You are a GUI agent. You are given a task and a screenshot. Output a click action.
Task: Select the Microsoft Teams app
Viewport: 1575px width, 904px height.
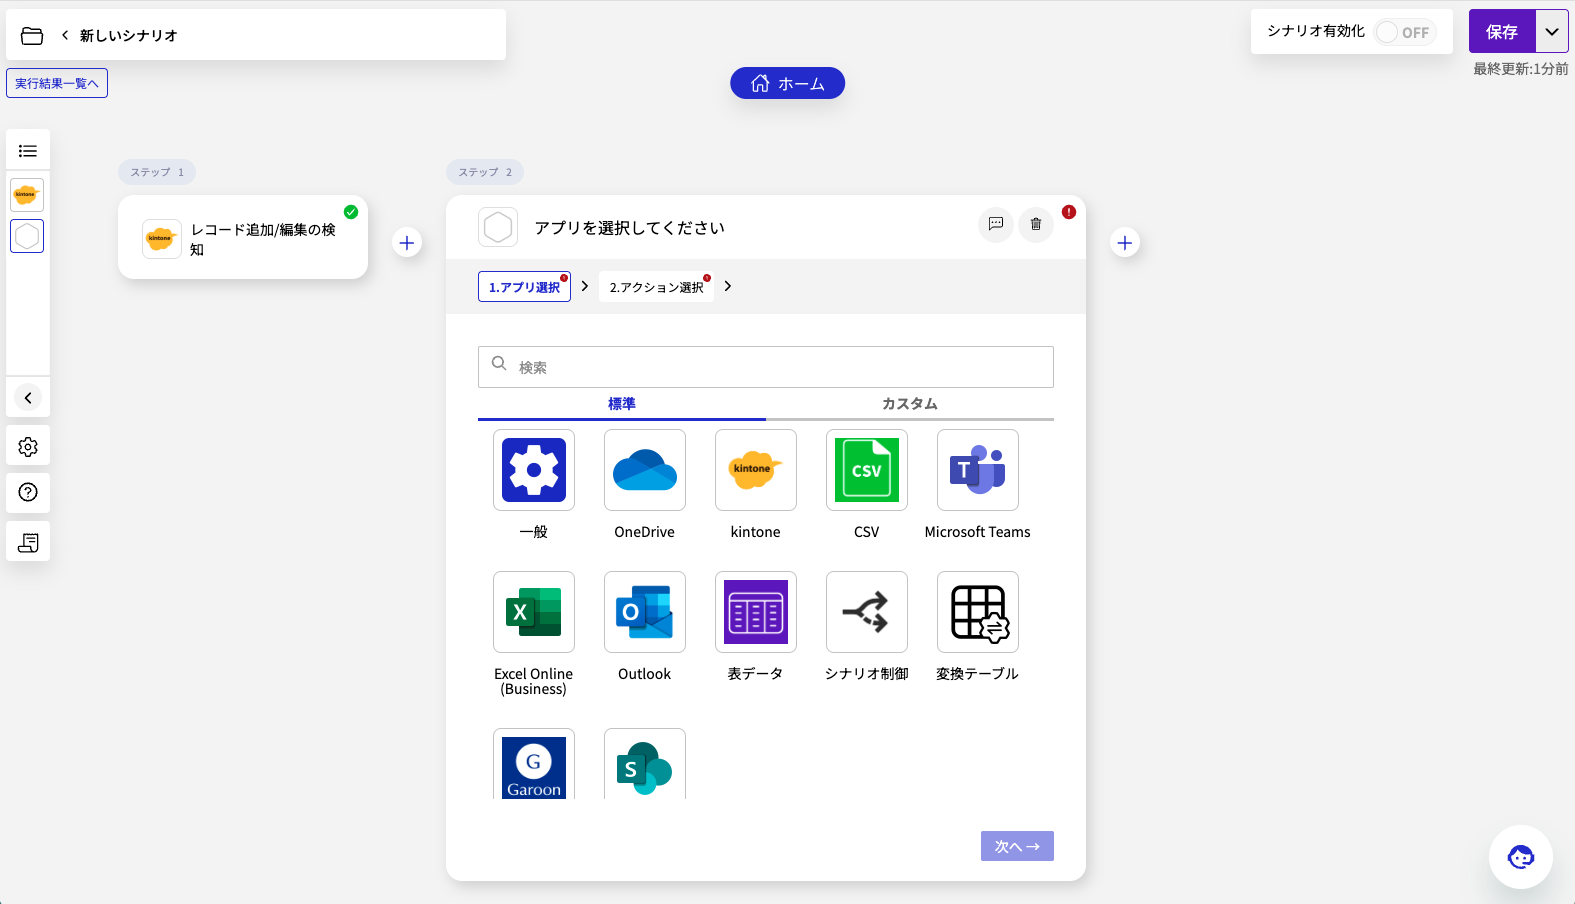977,470
